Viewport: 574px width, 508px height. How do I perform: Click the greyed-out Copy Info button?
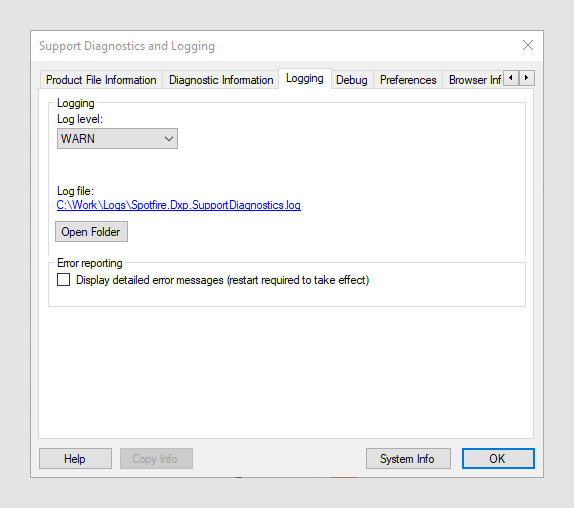click(156, 459)
